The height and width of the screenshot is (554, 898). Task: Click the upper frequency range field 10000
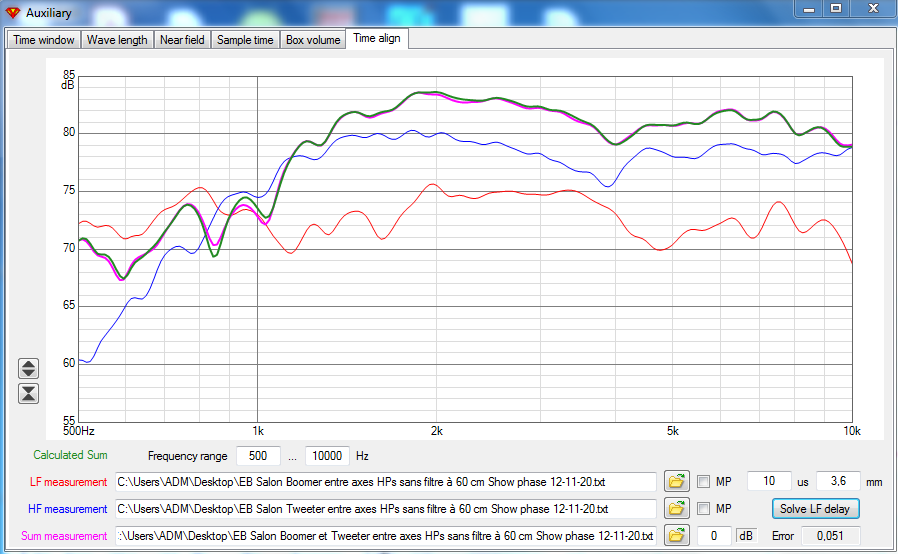click(327, 456)
